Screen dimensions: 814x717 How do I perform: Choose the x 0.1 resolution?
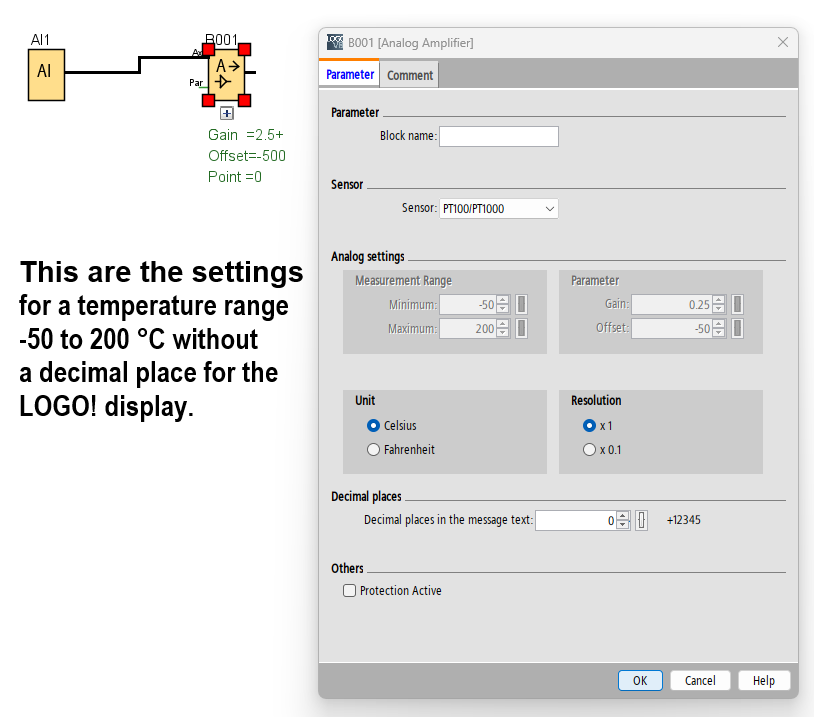point(589,449)
